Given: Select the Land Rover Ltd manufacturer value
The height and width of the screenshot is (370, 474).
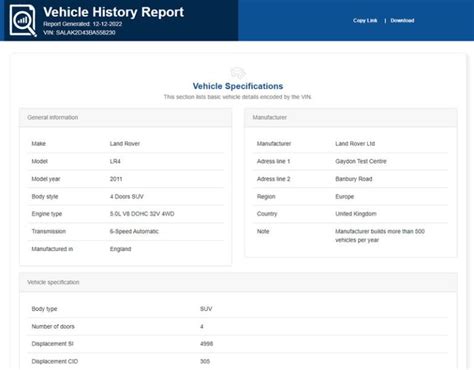Looking at the screenshot, I should tap(355, 144).
